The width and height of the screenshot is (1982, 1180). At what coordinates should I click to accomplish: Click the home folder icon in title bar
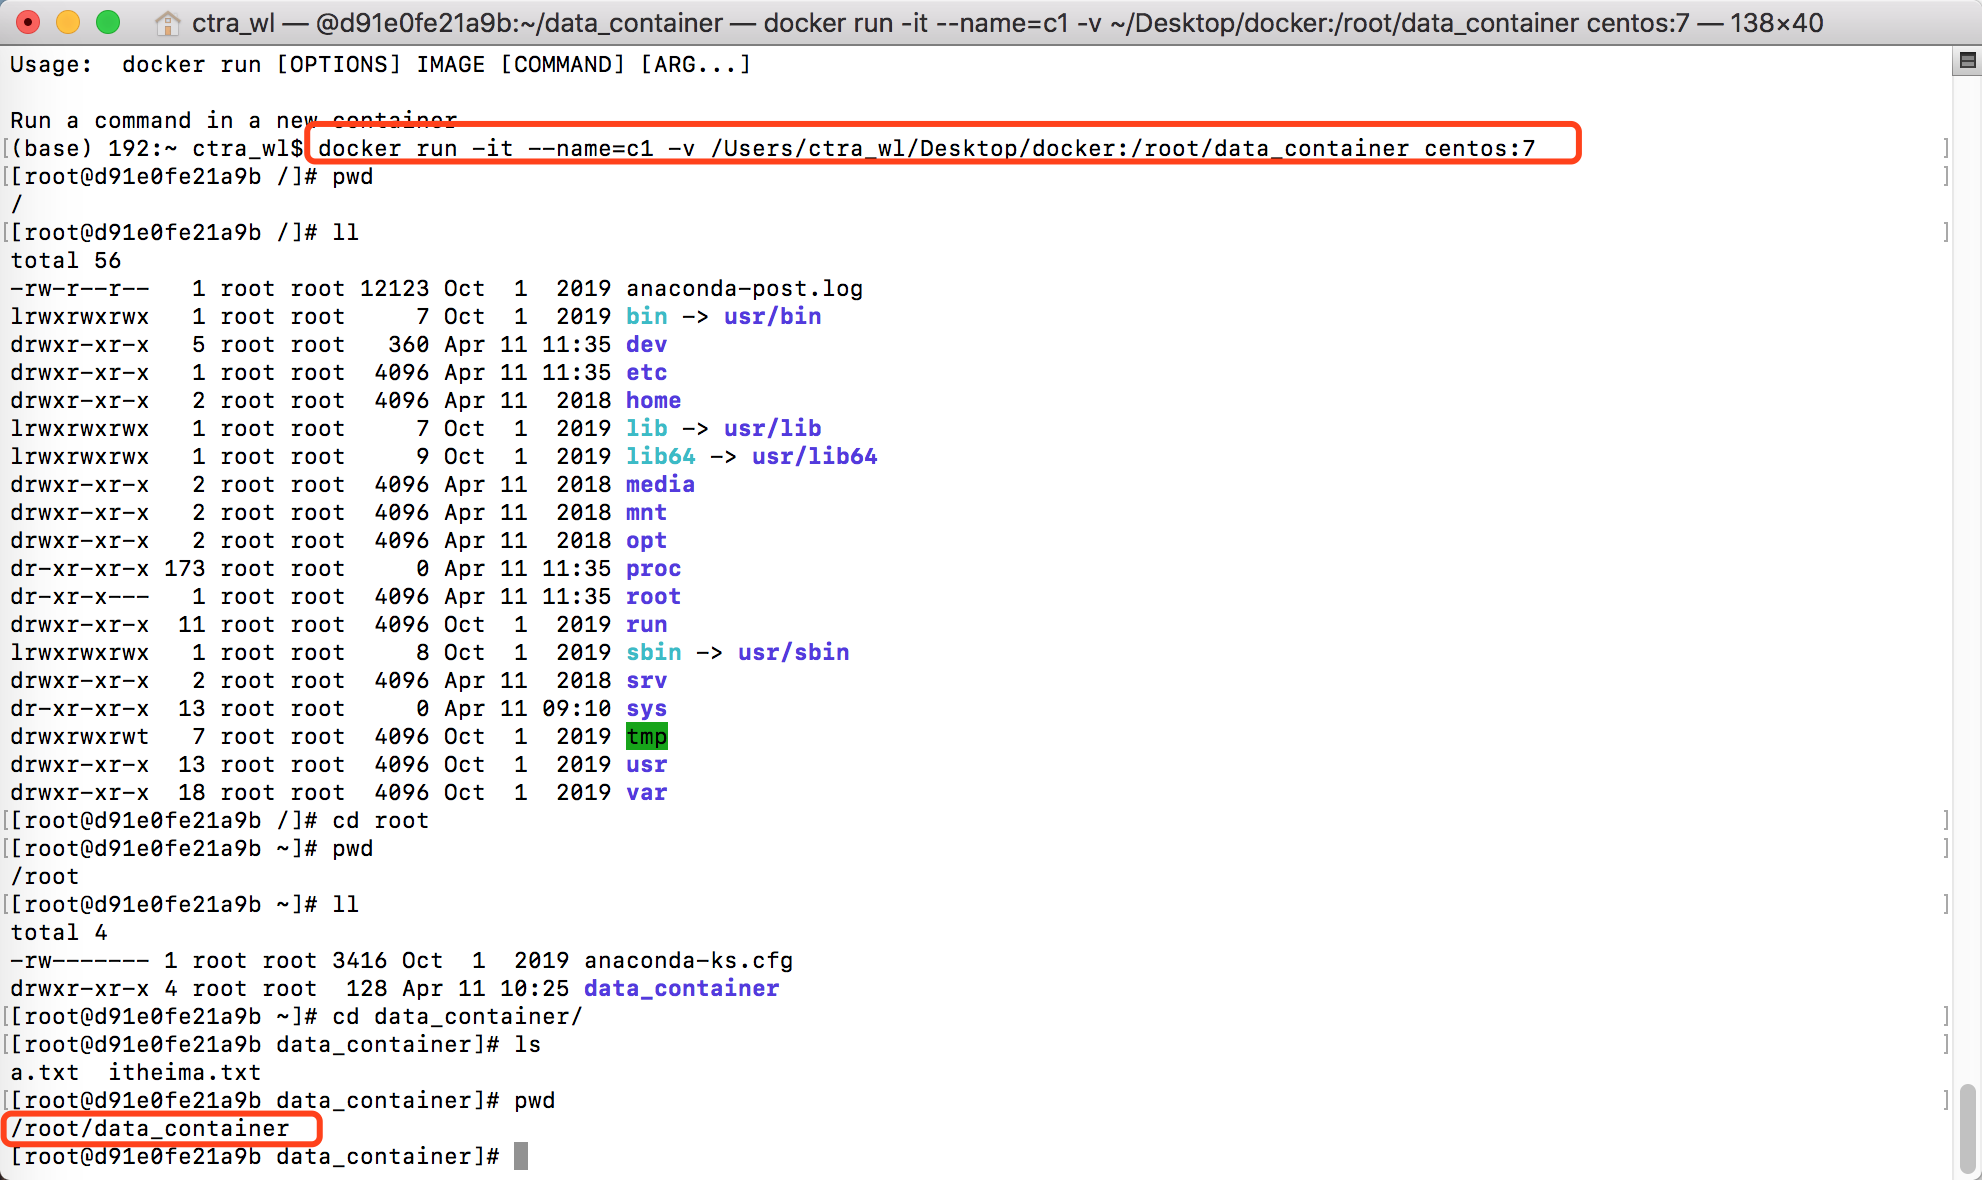168,22
